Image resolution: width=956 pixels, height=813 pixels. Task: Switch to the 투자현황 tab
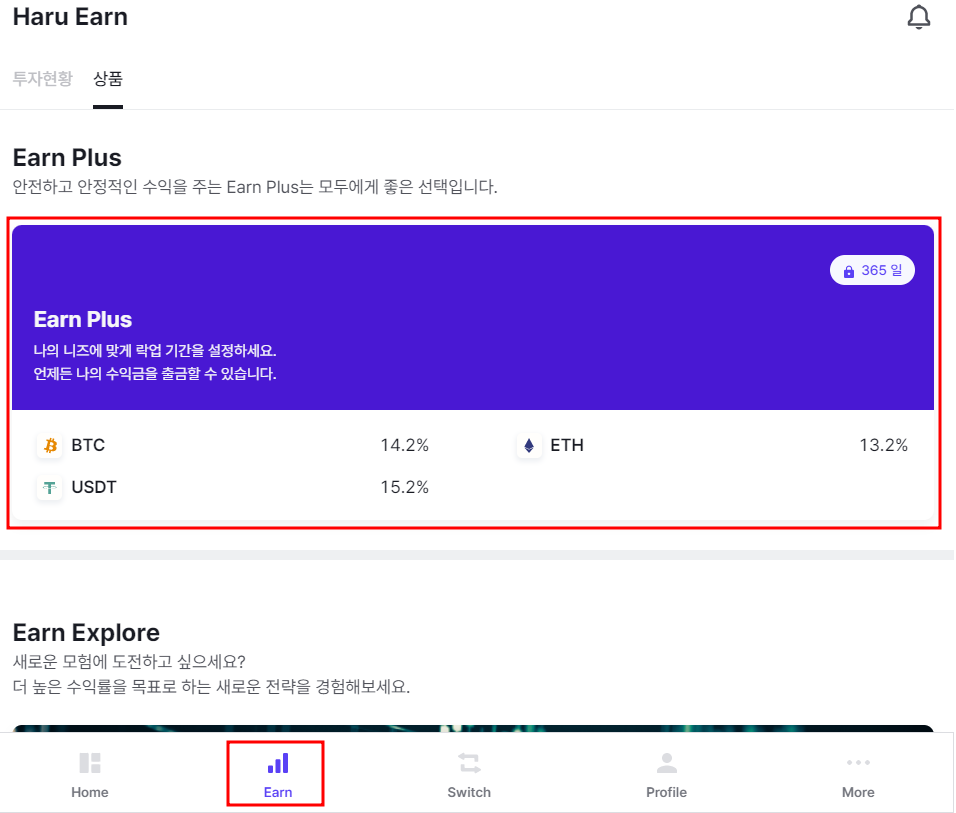tap(43, 79)
